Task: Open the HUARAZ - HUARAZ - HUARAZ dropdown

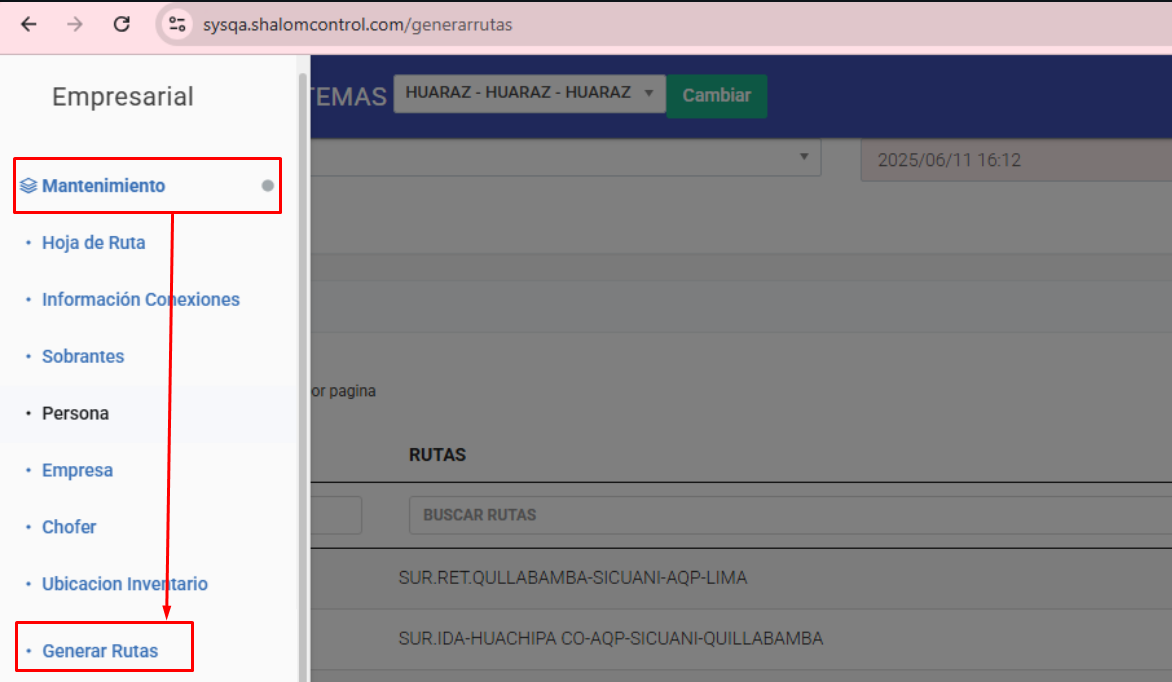Action: (529, 93)
